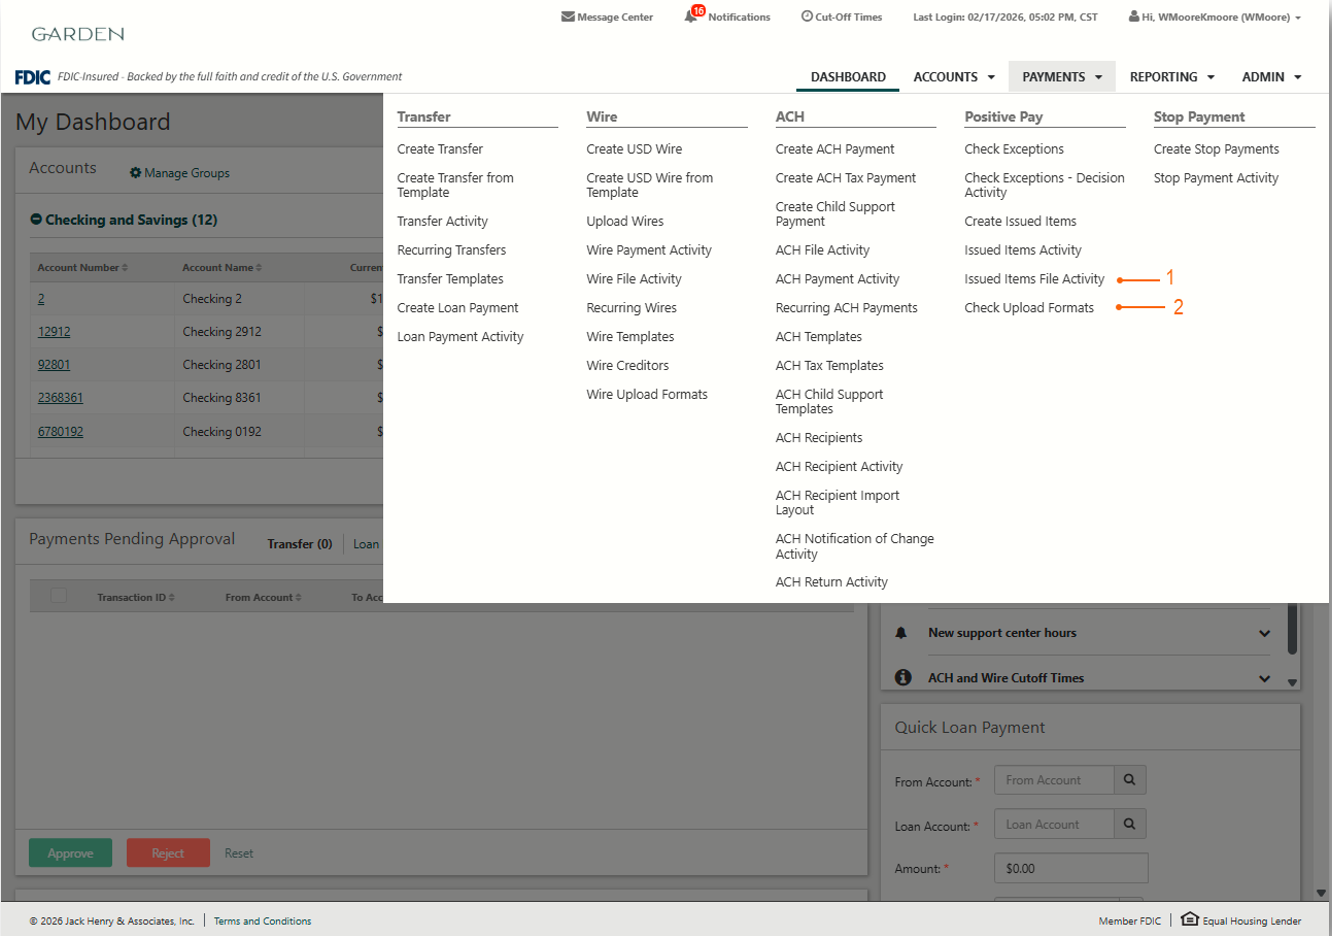1332x936 pixels.
Task: Click the announcements panel scrollbar
Action: pos(1292,630)
